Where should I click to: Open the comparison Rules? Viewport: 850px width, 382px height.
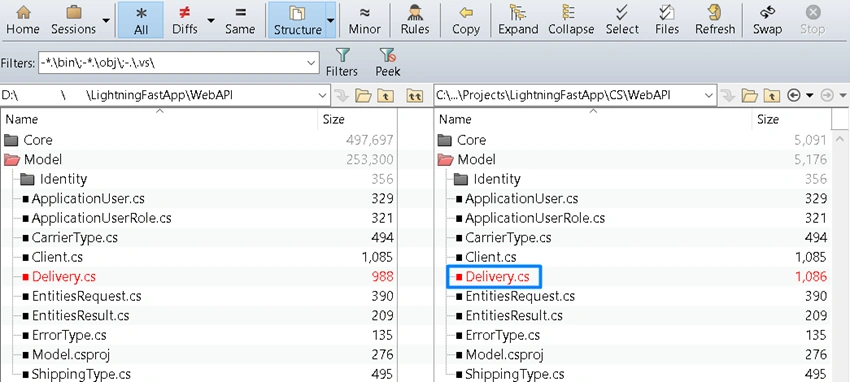point(415,20)
